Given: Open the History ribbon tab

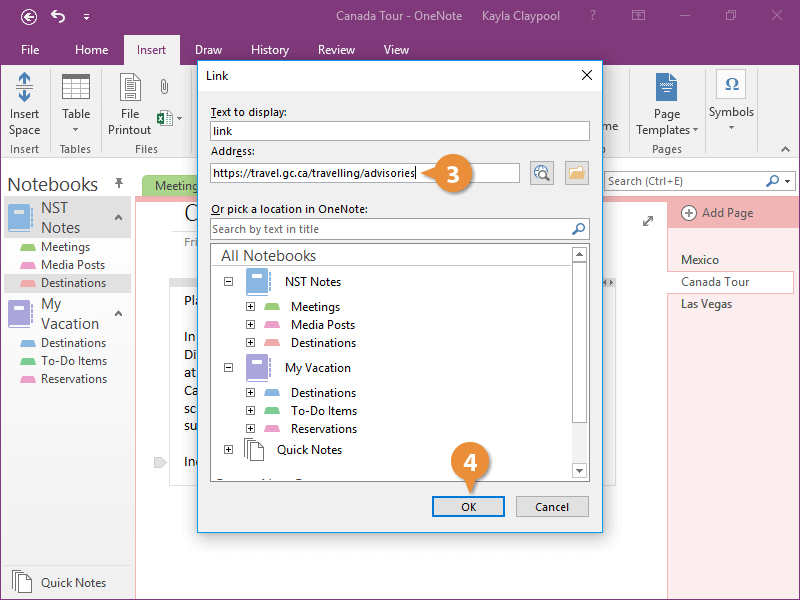Looking at the screenshot, I should 269,50.
